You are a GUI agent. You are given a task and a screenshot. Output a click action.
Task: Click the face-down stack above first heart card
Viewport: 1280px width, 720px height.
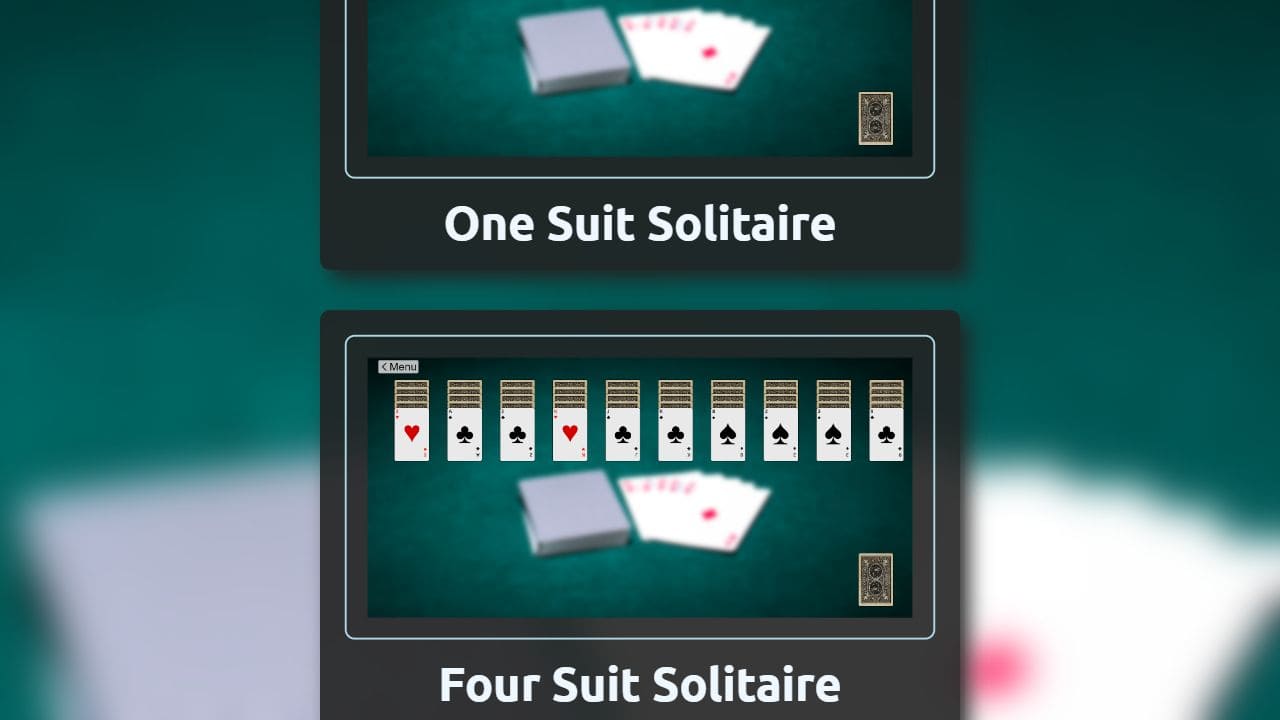pos(411,394)
